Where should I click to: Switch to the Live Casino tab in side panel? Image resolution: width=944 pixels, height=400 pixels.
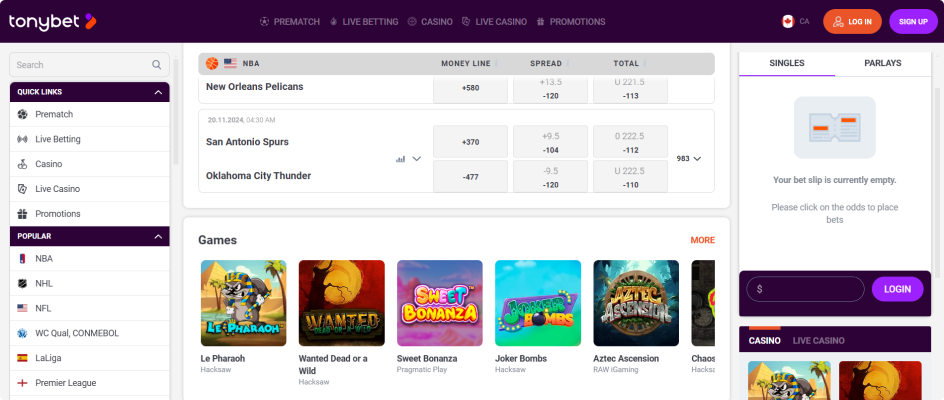pyautogui.click(x=818, y=341)
